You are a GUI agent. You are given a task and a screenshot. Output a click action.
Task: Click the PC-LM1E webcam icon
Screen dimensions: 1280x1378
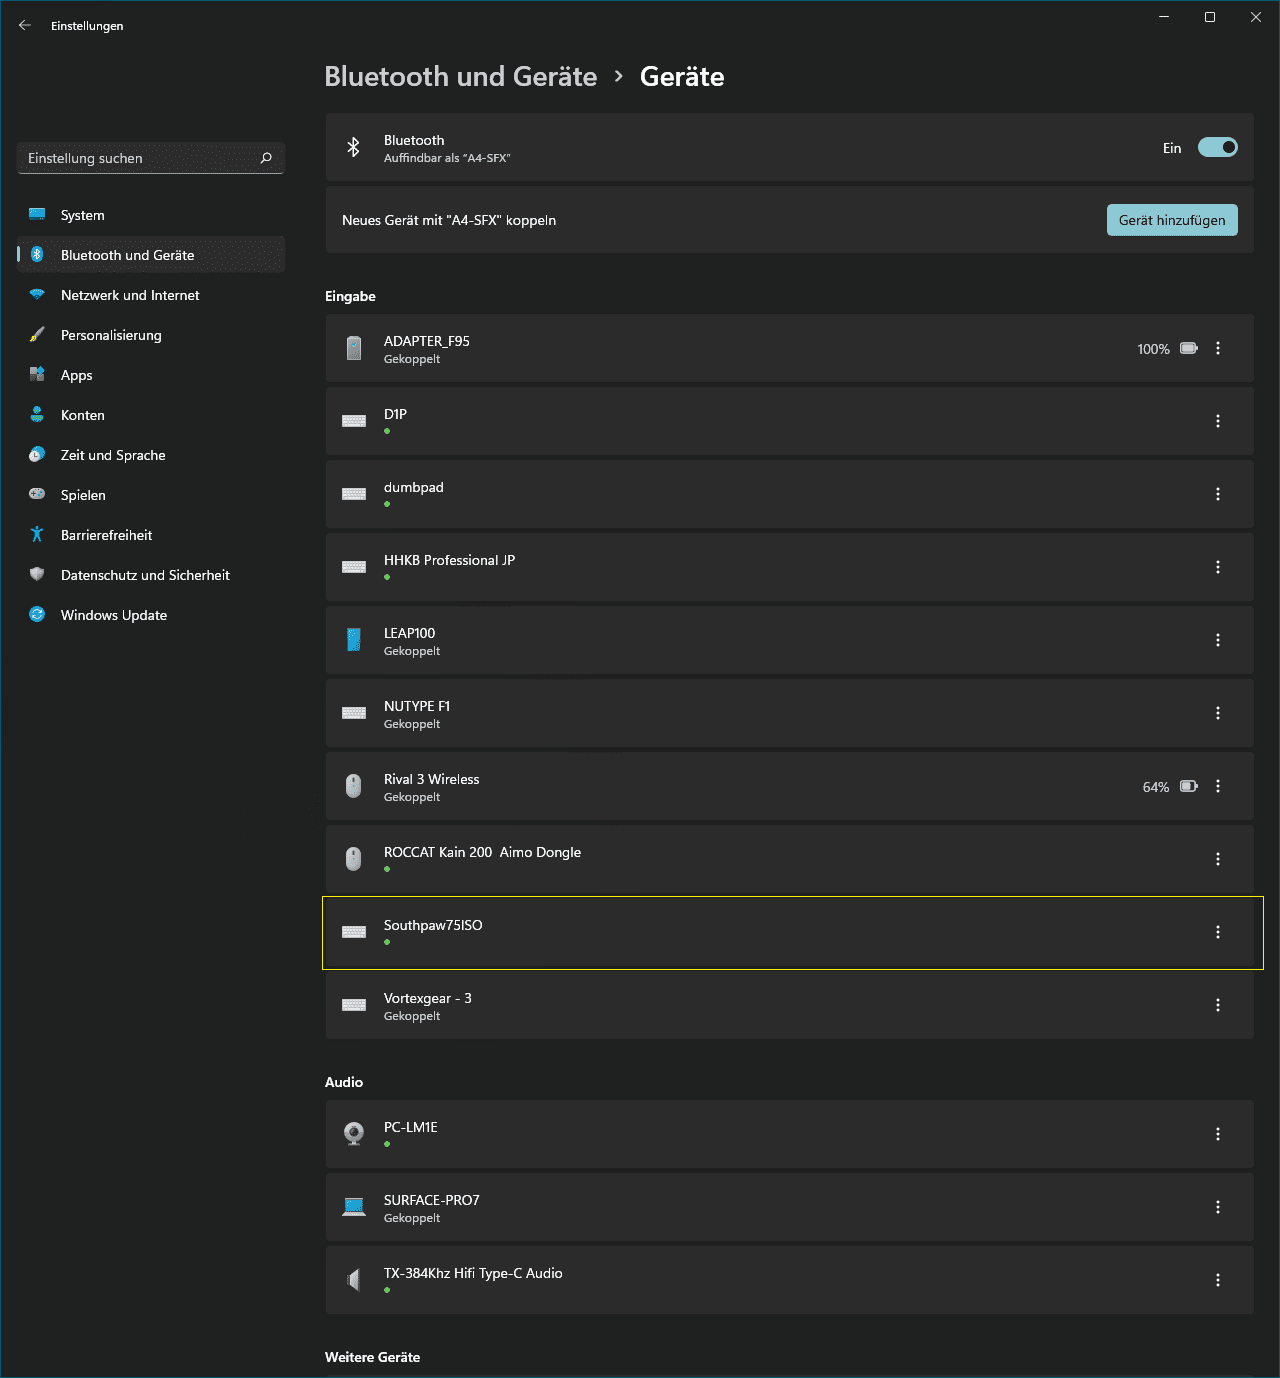[354, 1134]
